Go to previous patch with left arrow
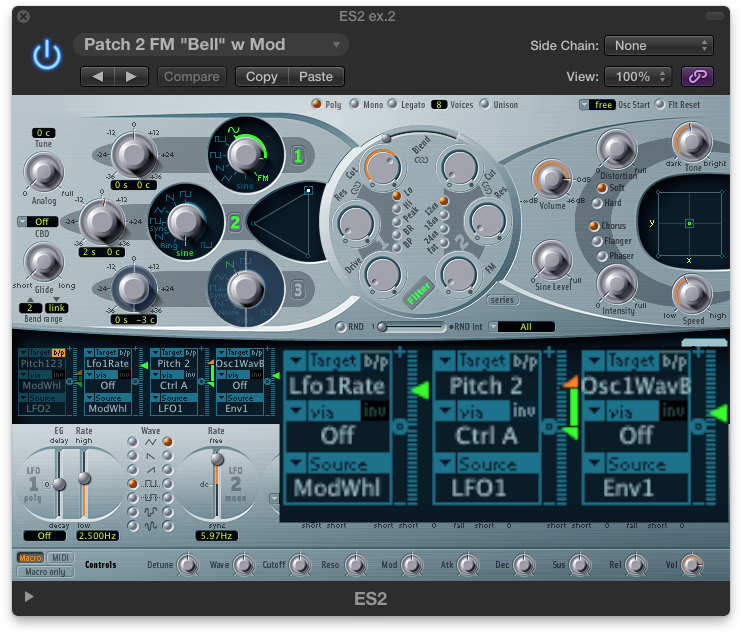 point(97,76)
